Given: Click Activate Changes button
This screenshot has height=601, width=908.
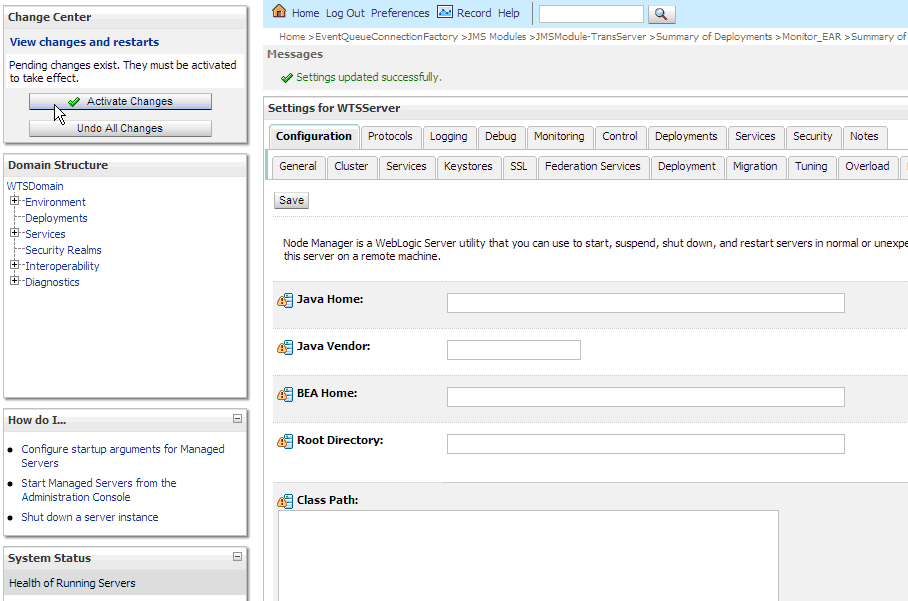Looking at the screenshot, I should (120, 101).
